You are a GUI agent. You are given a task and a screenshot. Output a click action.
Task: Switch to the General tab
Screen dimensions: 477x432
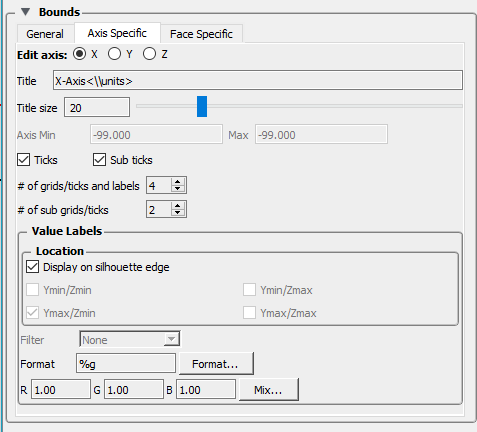[45, 34]
